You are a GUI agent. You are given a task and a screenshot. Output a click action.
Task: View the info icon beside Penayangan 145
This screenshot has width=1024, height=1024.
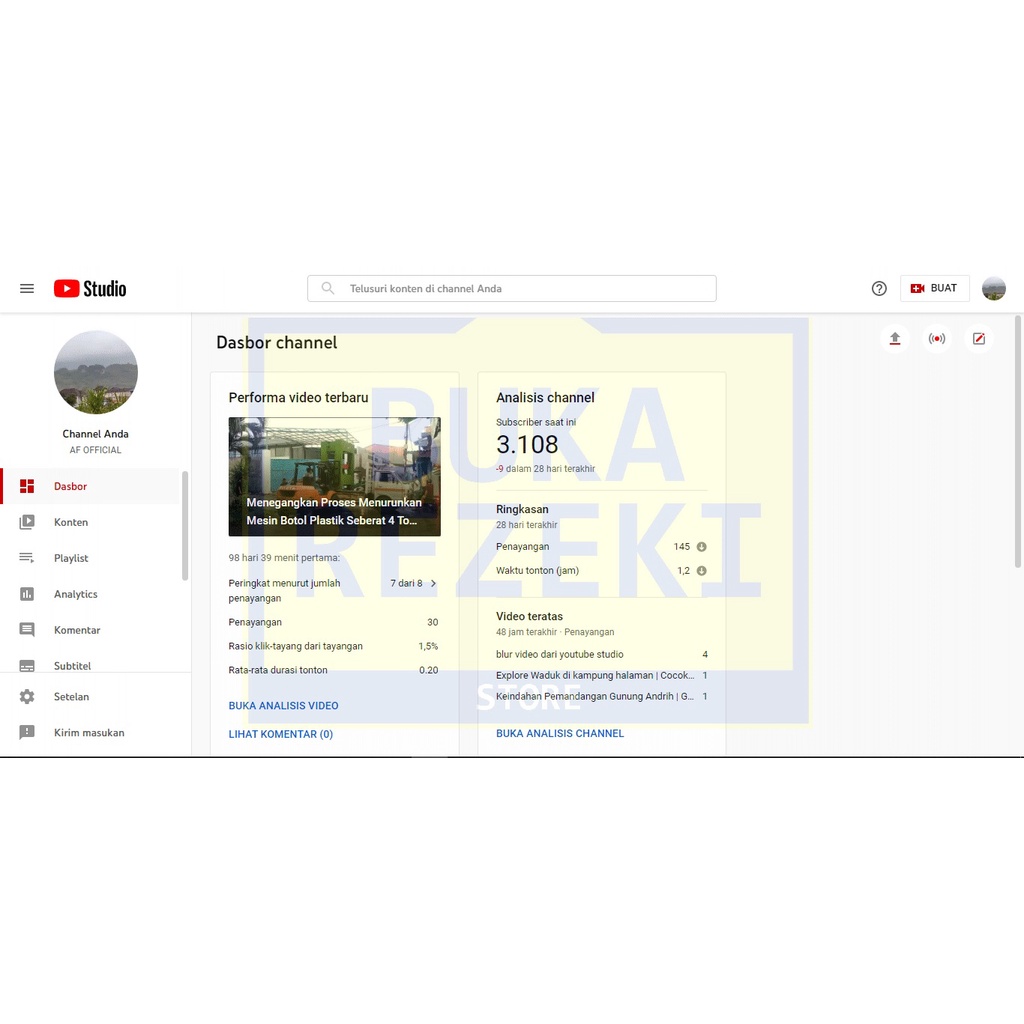point(701,547)
